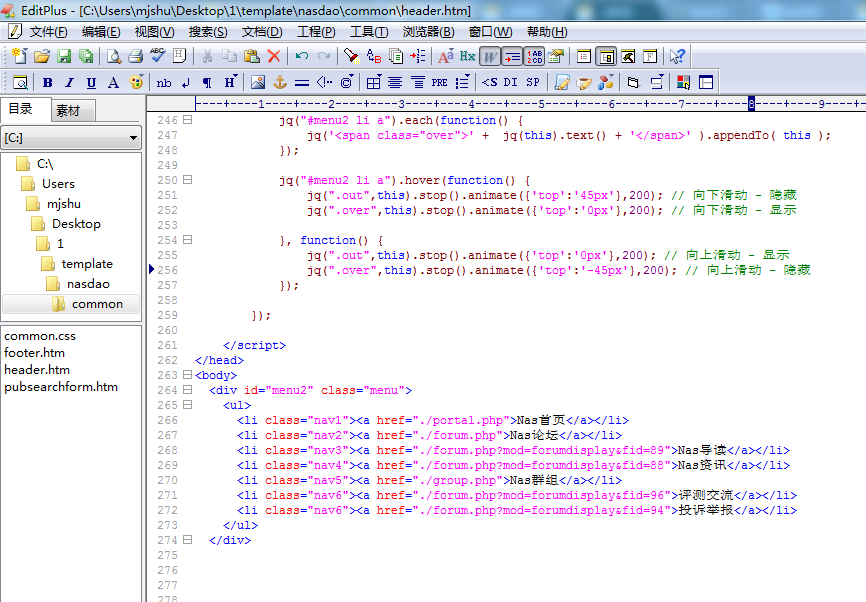Toggle word wrap W button
The width and height of the screenshot is (866, 602).
pos(490,56)
